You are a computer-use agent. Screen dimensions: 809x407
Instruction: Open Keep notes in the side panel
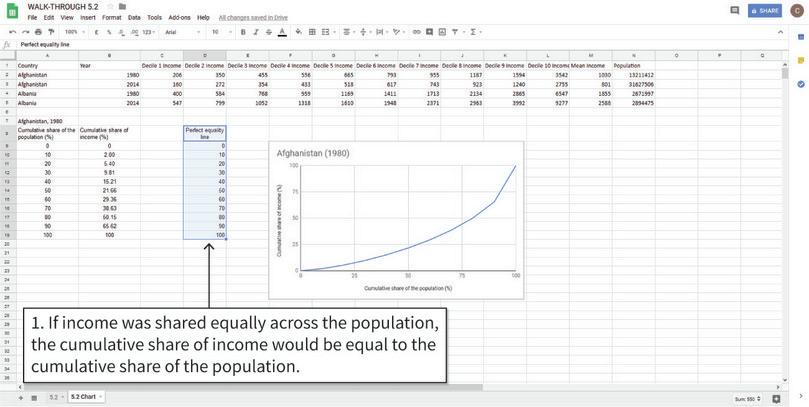pos(801,60)
